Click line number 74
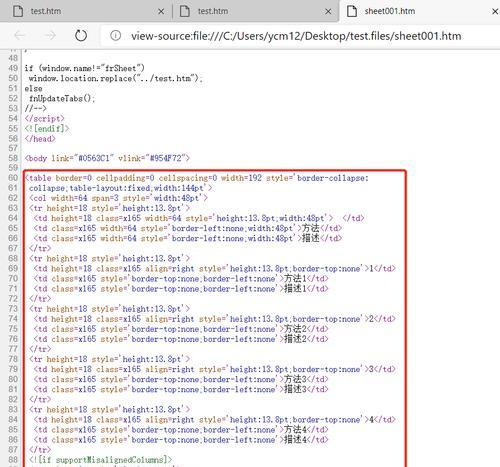500x467 pixels. (13, 319)
